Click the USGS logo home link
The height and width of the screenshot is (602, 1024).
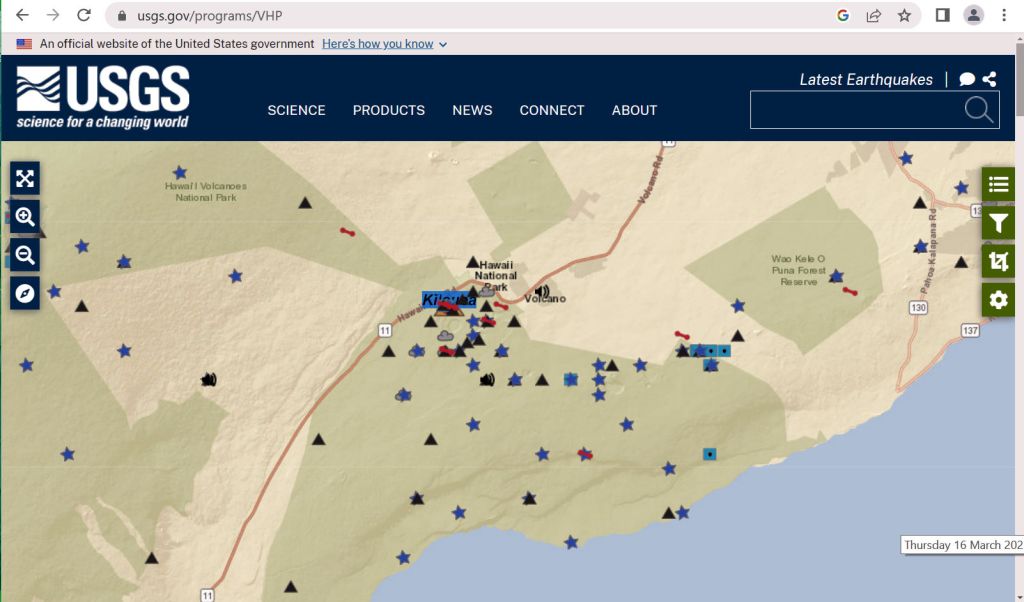tap(103, 98)
